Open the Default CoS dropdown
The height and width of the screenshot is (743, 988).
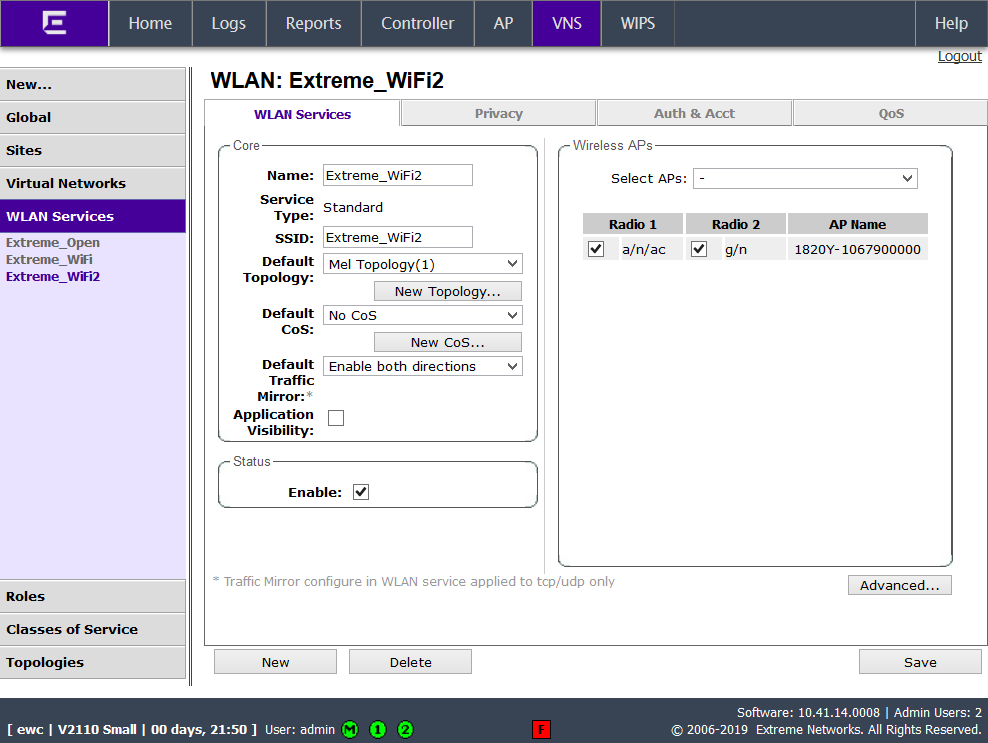click(x=423, y=315)
